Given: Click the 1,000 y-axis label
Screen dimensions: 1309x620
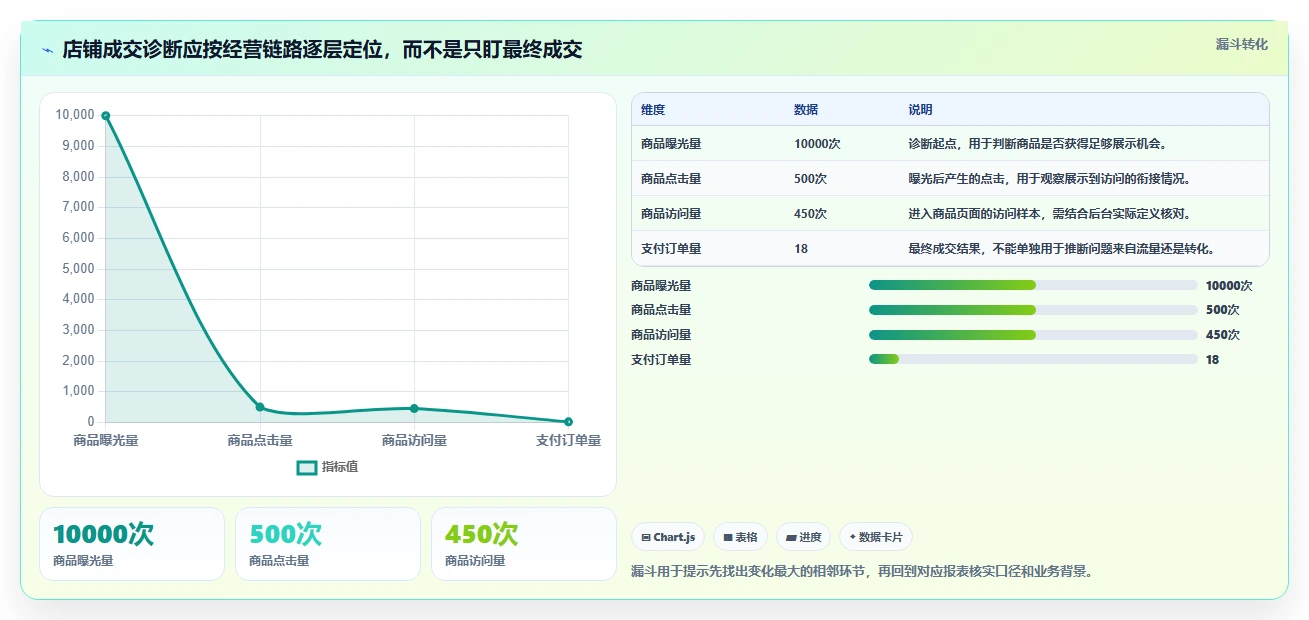Looking at the screenshot, I should 78,391.
